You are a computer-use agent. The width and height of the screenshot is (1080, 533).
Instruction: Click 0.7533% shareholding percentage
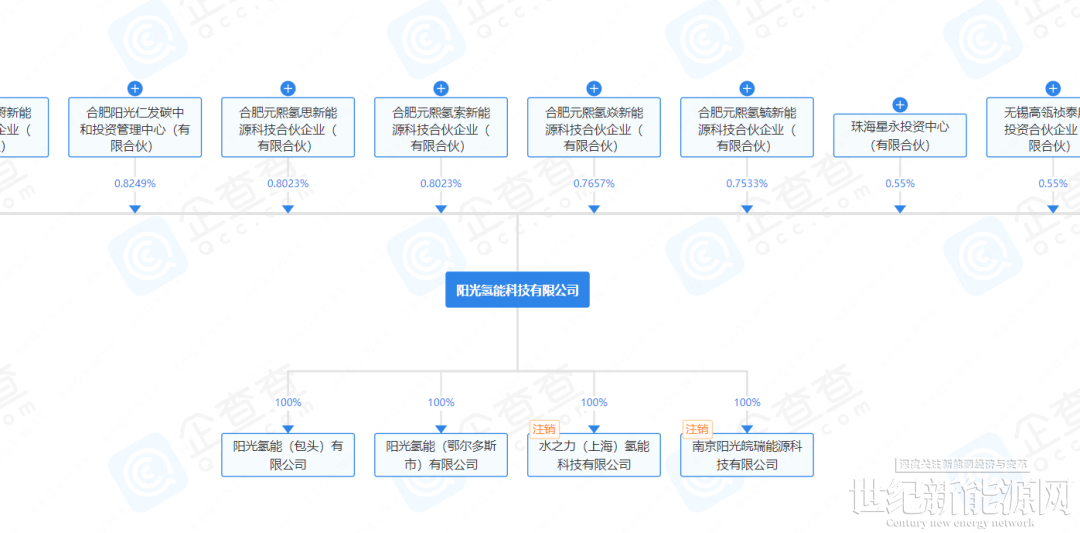(747, 184)
